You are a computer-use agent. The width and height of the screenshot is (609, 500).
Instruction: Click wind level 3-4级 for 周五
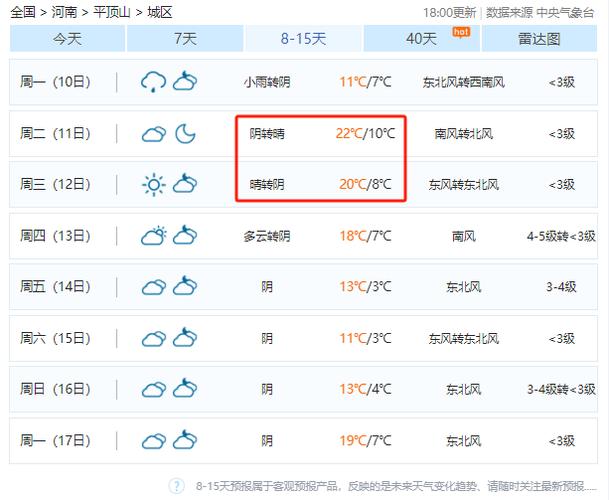pyautogui.click(x=561, y=287)
